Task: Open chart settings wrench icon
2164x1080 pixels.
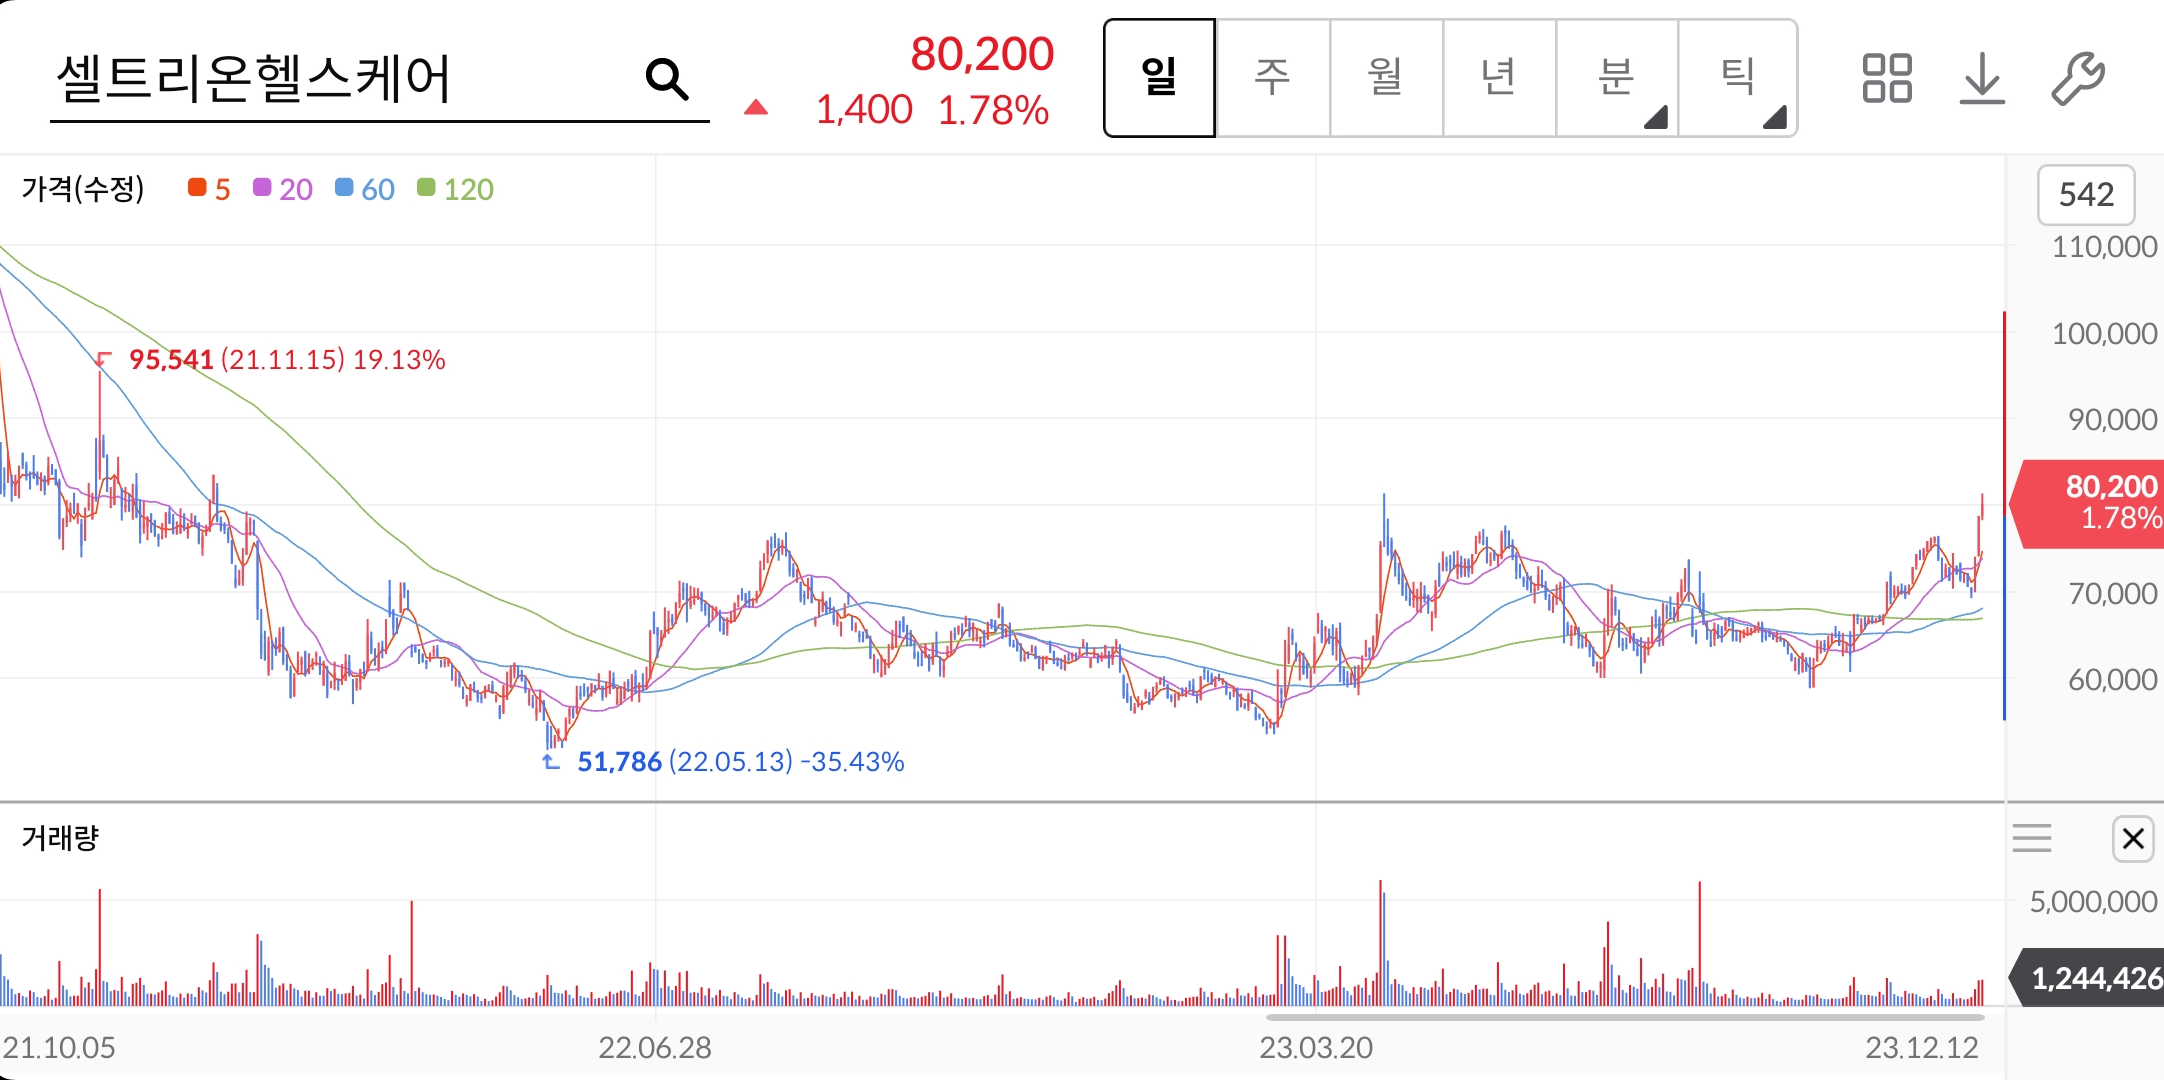Action: coord(2078,78)
